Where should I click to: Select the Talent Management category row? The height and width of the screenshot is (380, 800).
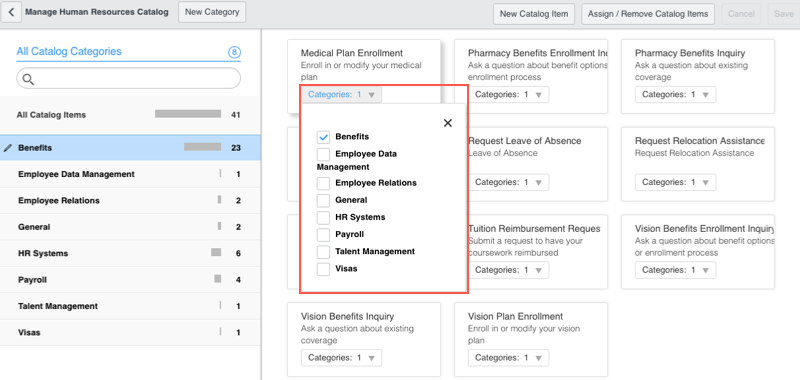[130, 306]
